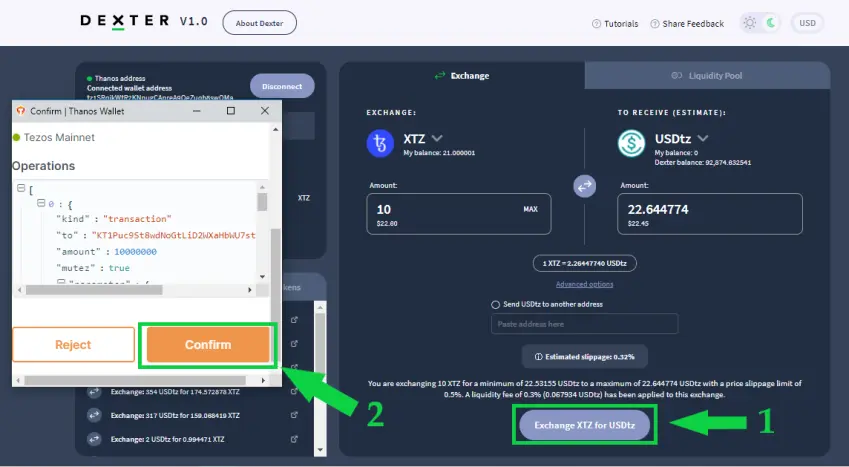Click the amount value 10000000
Viewport: 849px width, 467px height.
135,251
